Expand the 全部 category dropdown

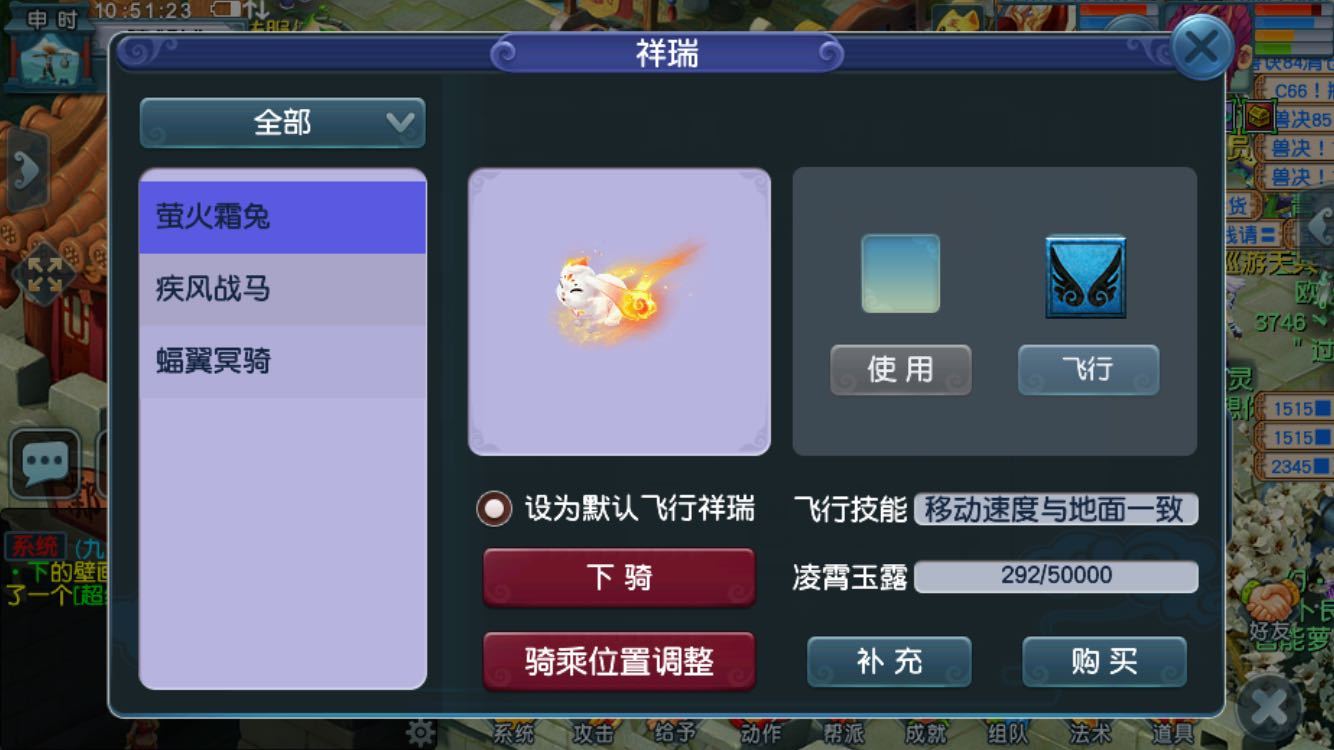[283, 123]
